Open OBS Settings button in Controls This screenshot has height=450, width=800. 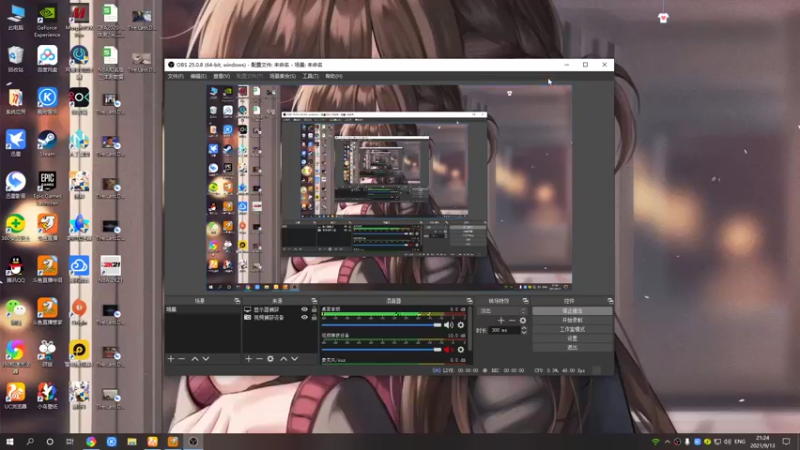click(x=572, y=338)
